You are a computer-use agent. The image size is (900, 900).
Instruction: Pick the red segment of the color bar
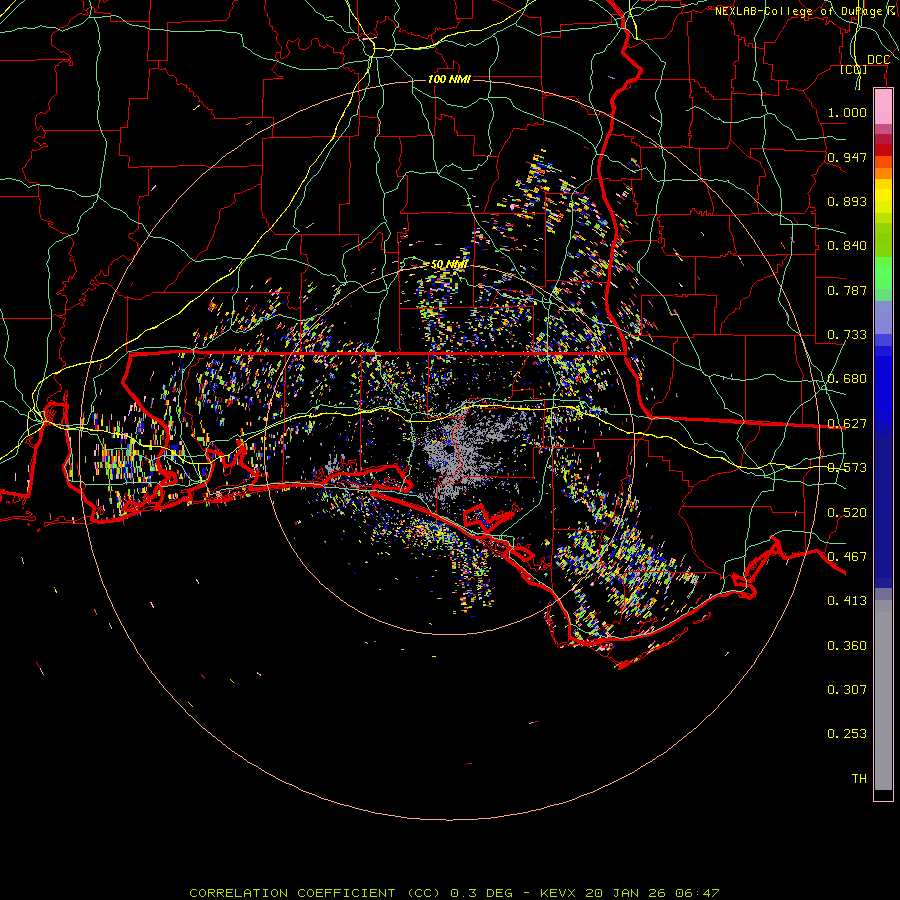click(883, 150)
